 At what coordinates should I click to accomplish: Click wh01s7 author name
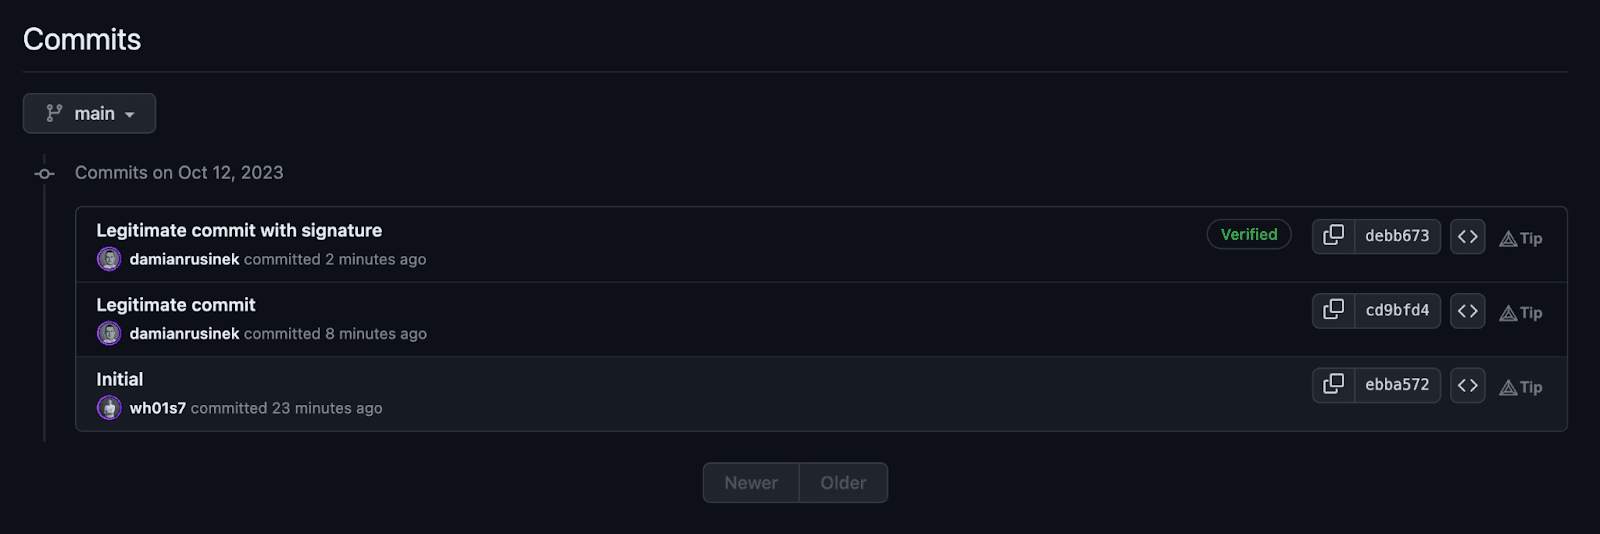(x=157, y=408)
